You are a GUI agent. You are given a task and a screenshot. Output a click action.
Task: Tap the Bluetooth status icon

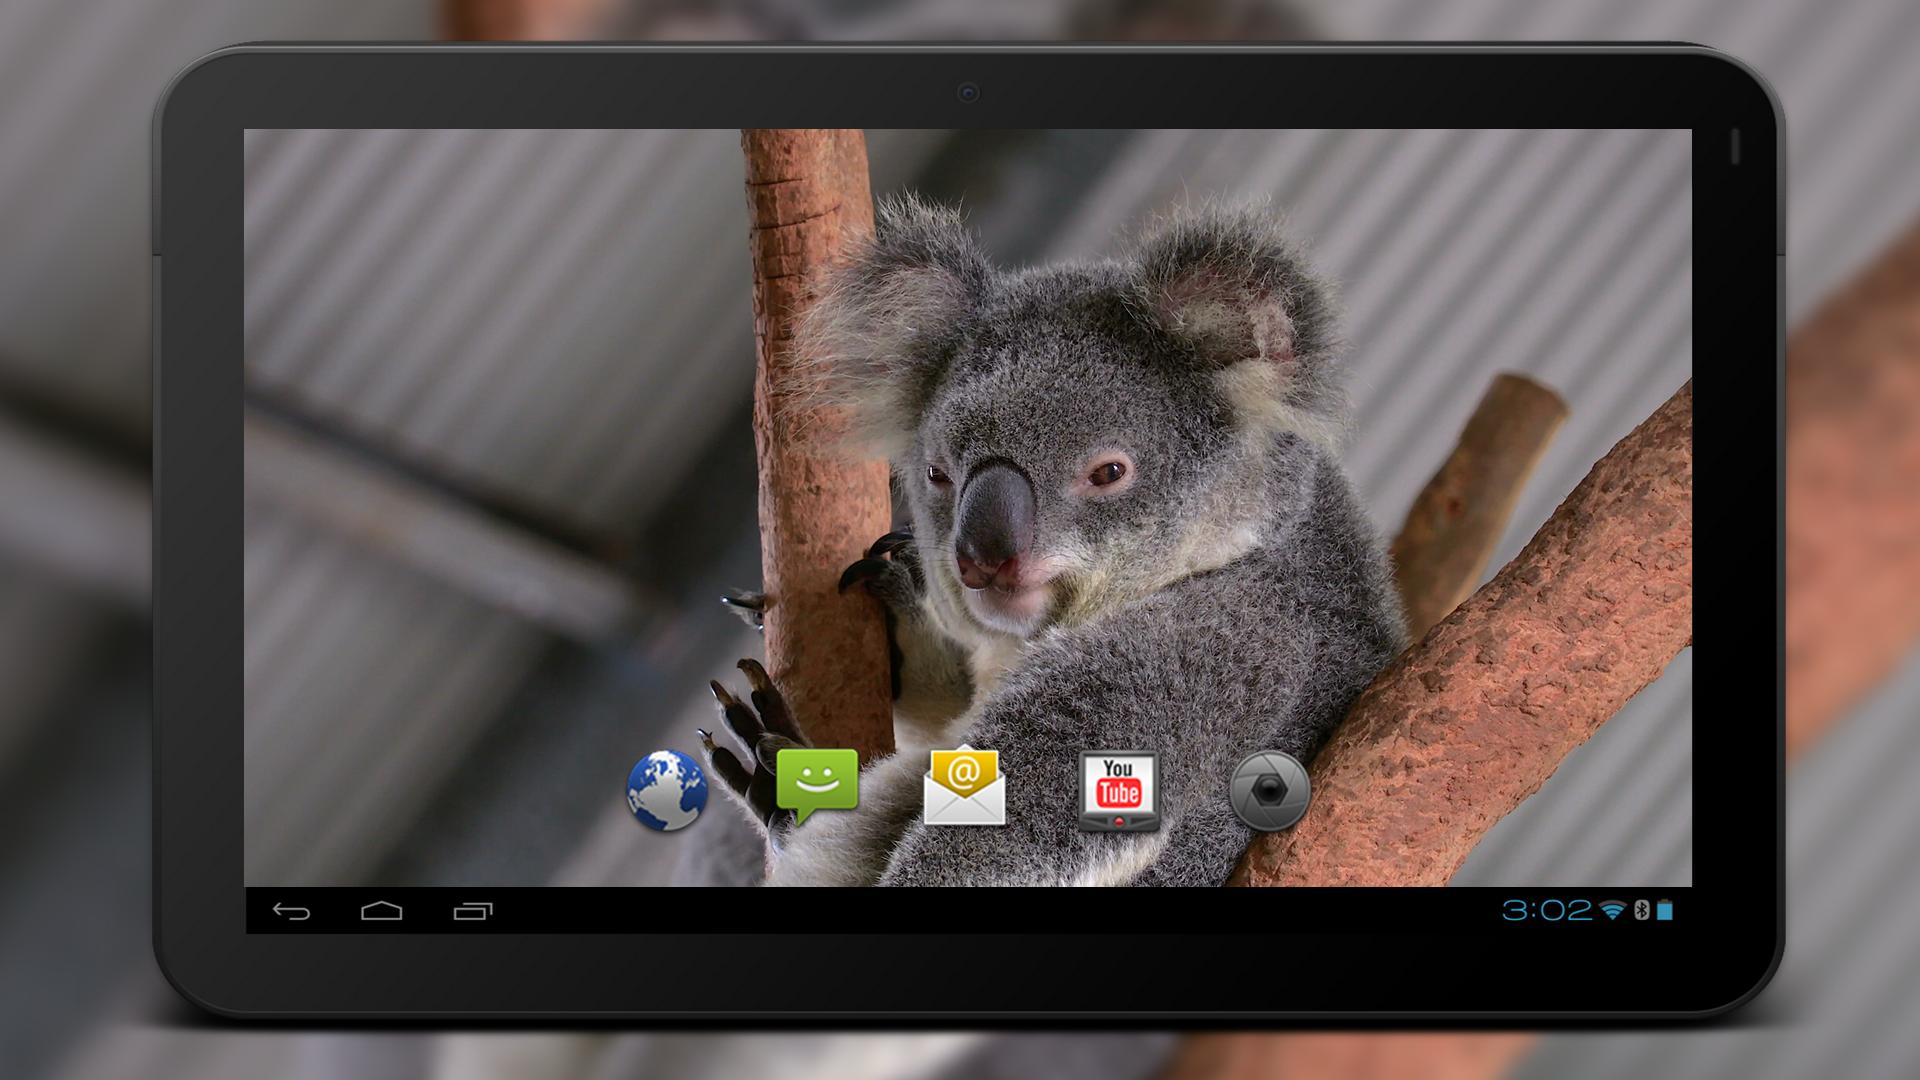[x=1641, y=910]
